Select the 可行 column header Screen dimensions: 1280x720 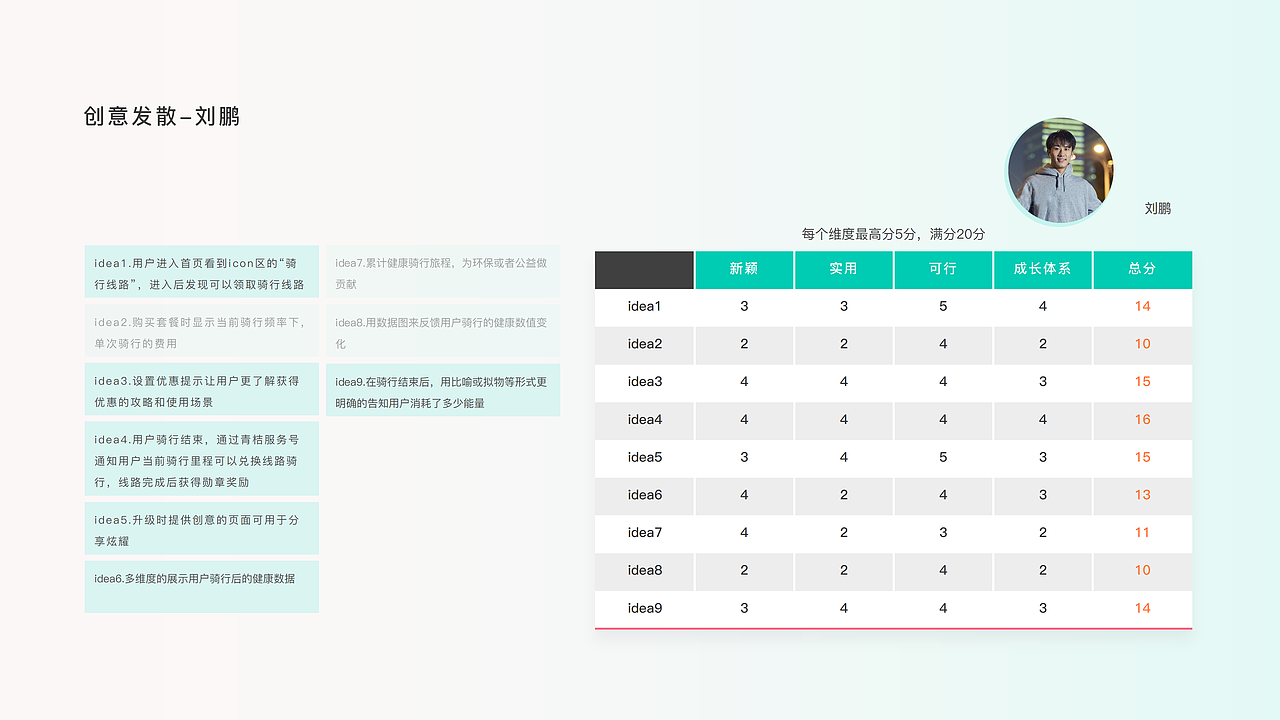coord(942,270)
